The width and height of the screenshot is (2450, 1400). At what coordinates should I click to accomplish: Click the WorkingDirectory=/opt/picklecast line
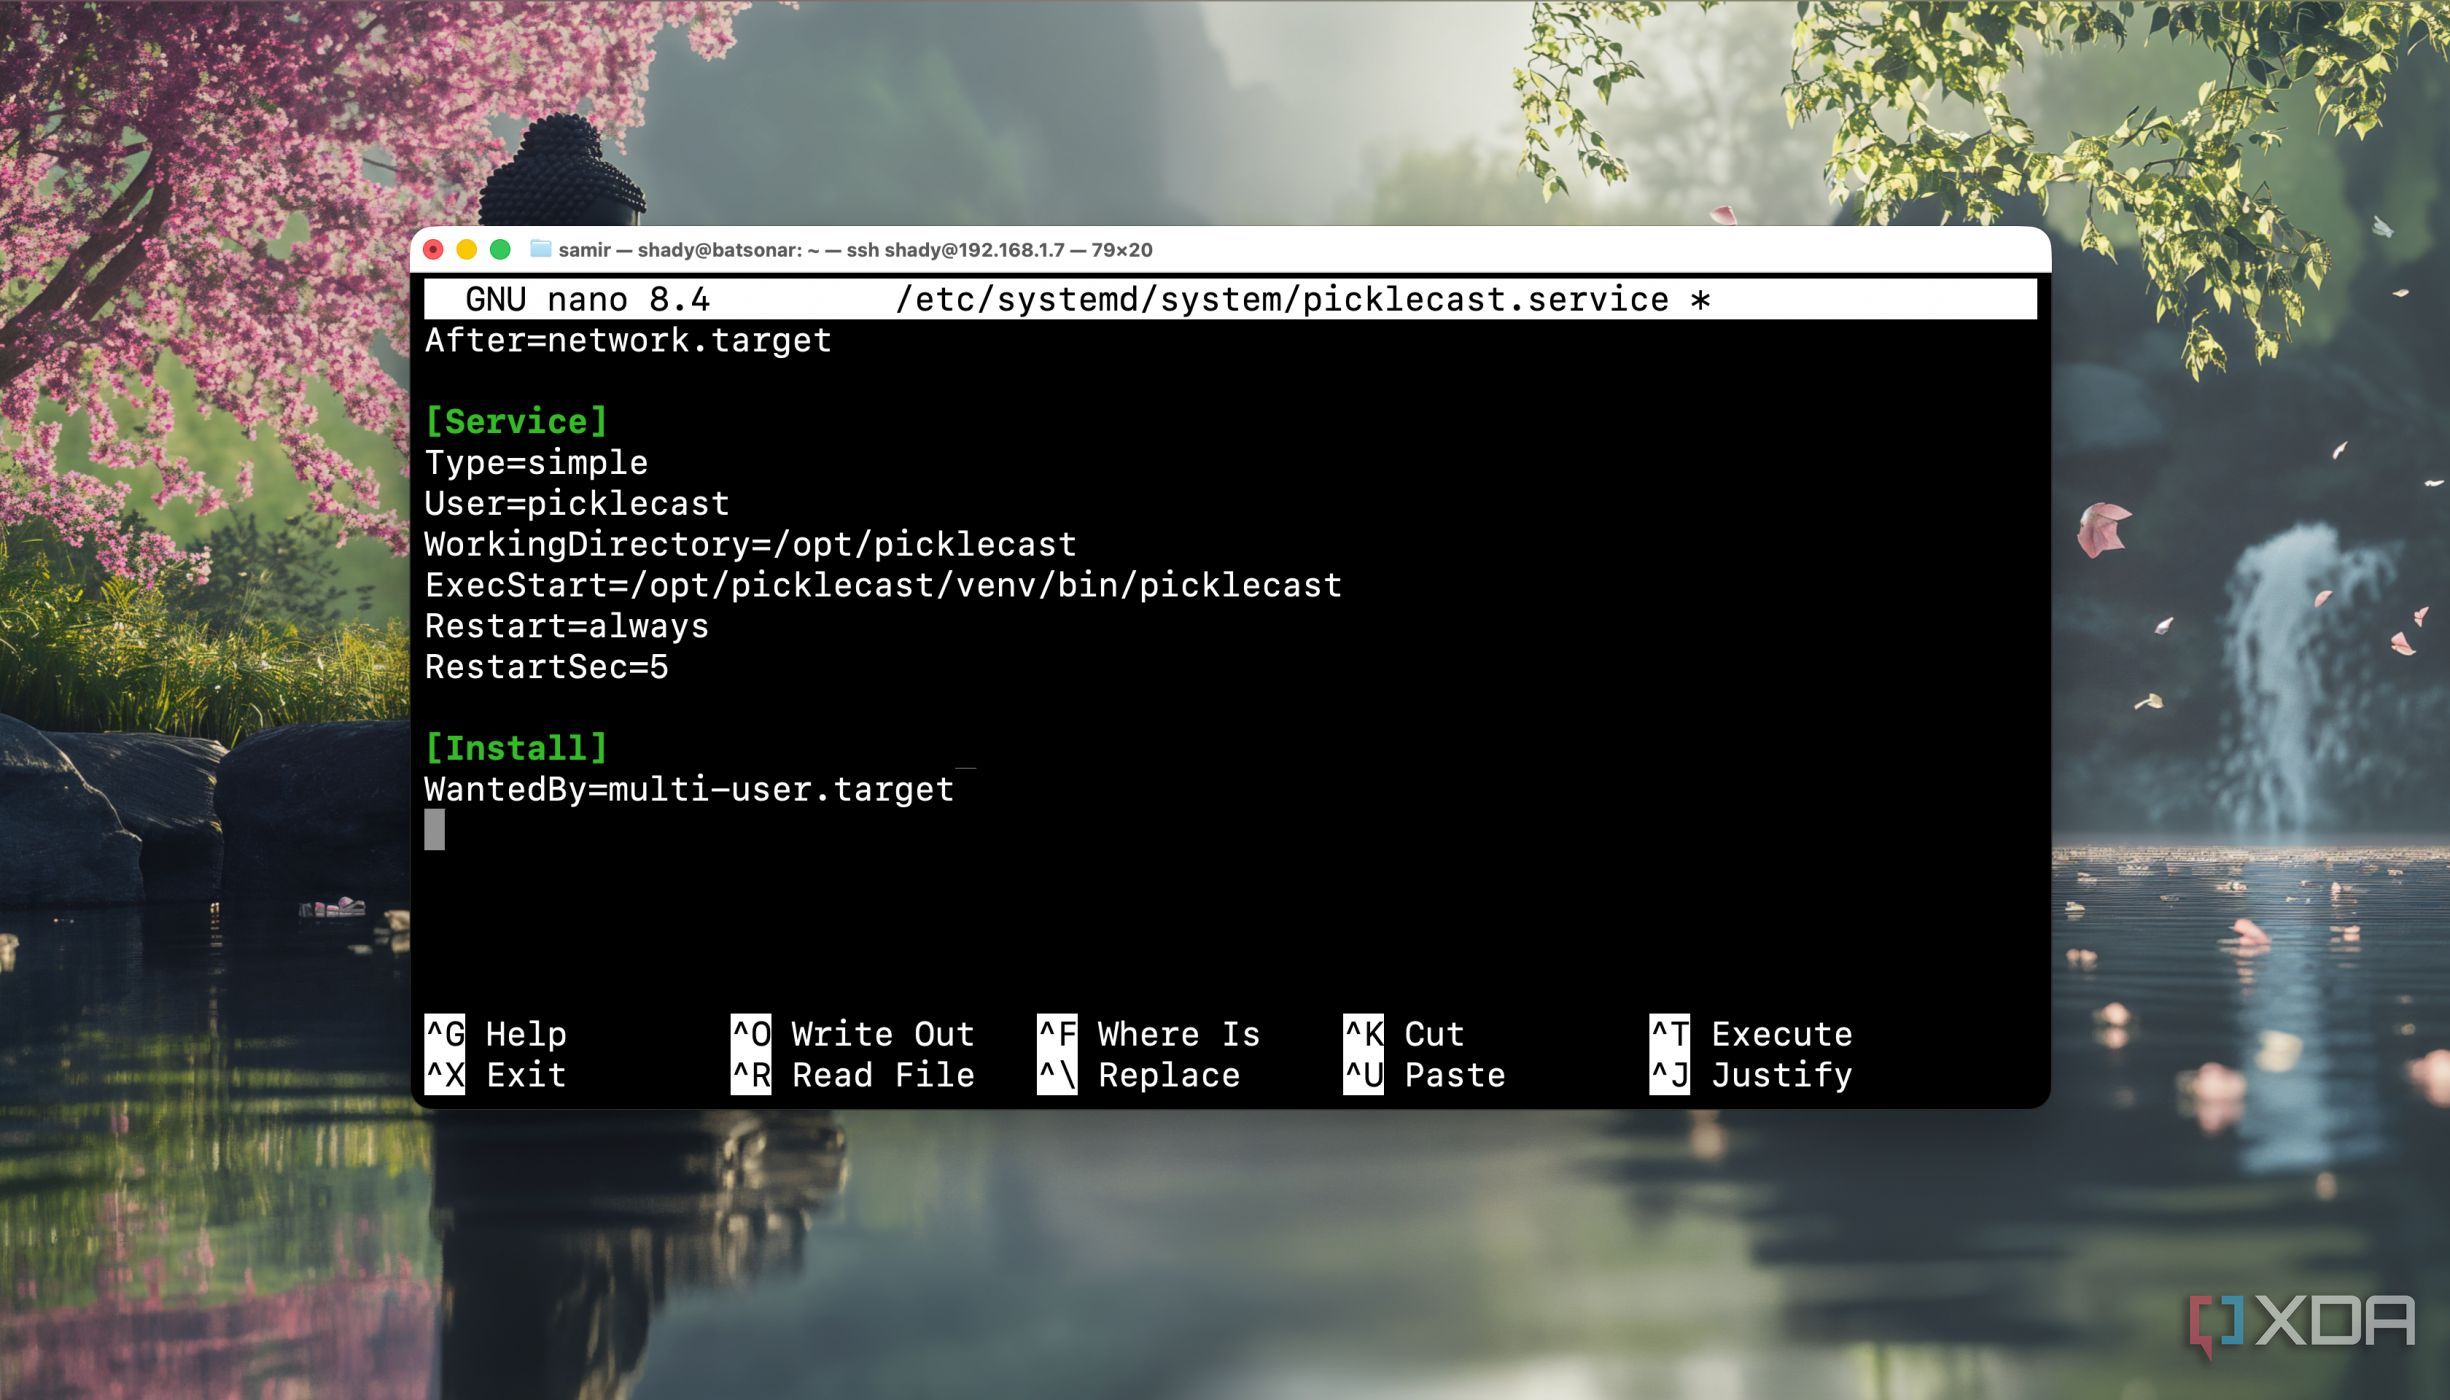point(750,545)
